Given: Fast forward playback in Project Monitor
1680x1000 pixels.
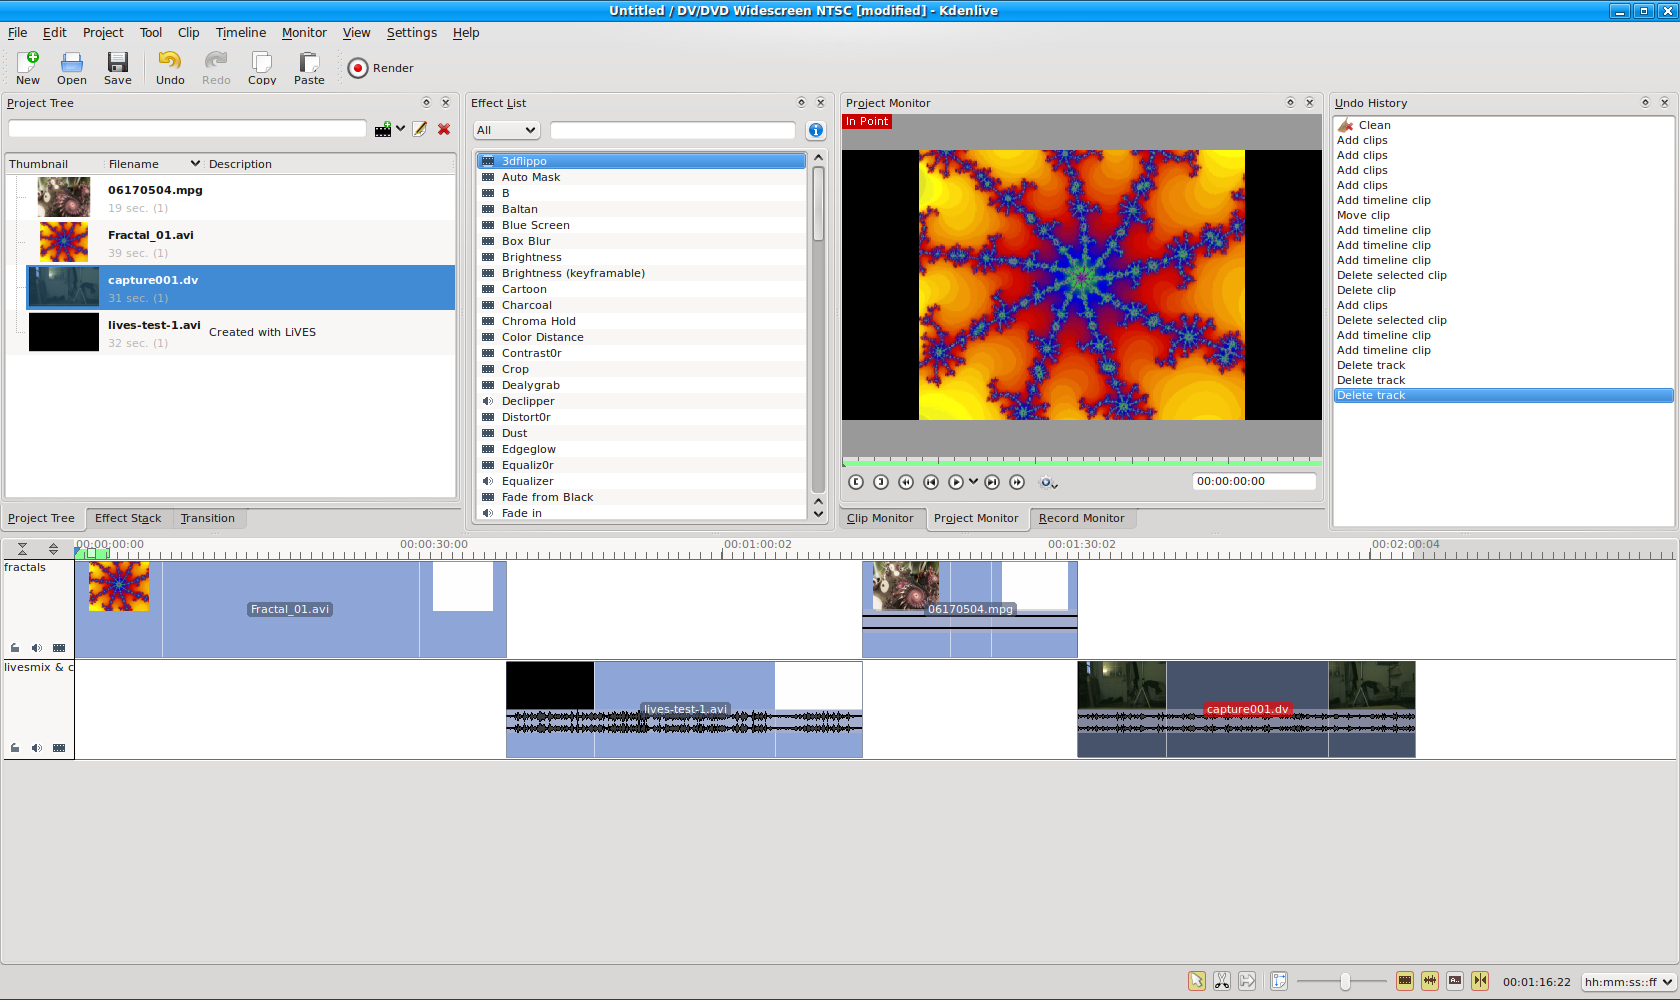Looking at the screenshot, I should [x=1017, y=482].
